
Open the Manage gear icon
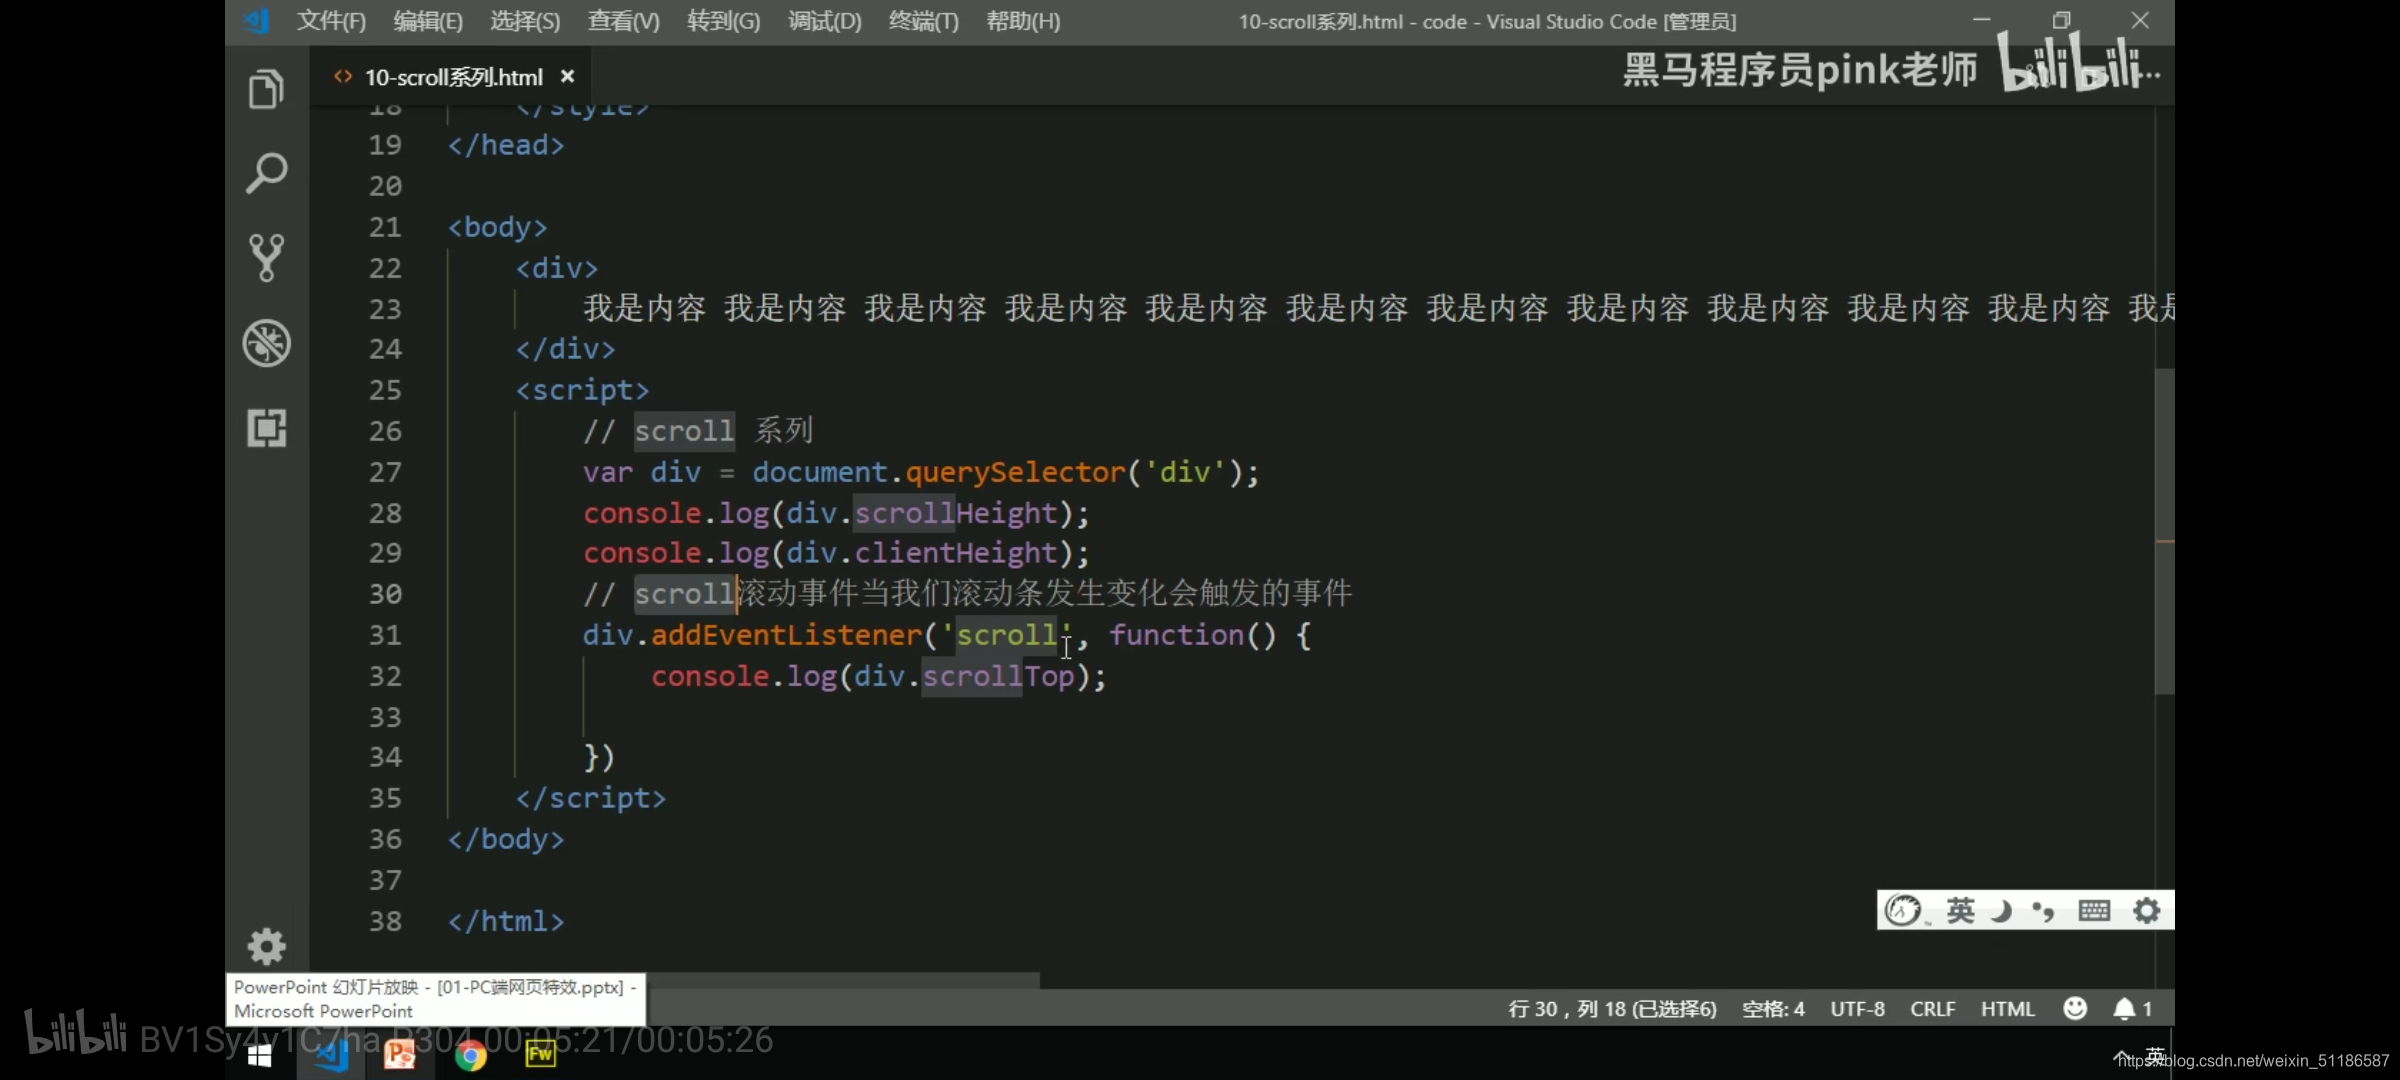pos(266,946)
